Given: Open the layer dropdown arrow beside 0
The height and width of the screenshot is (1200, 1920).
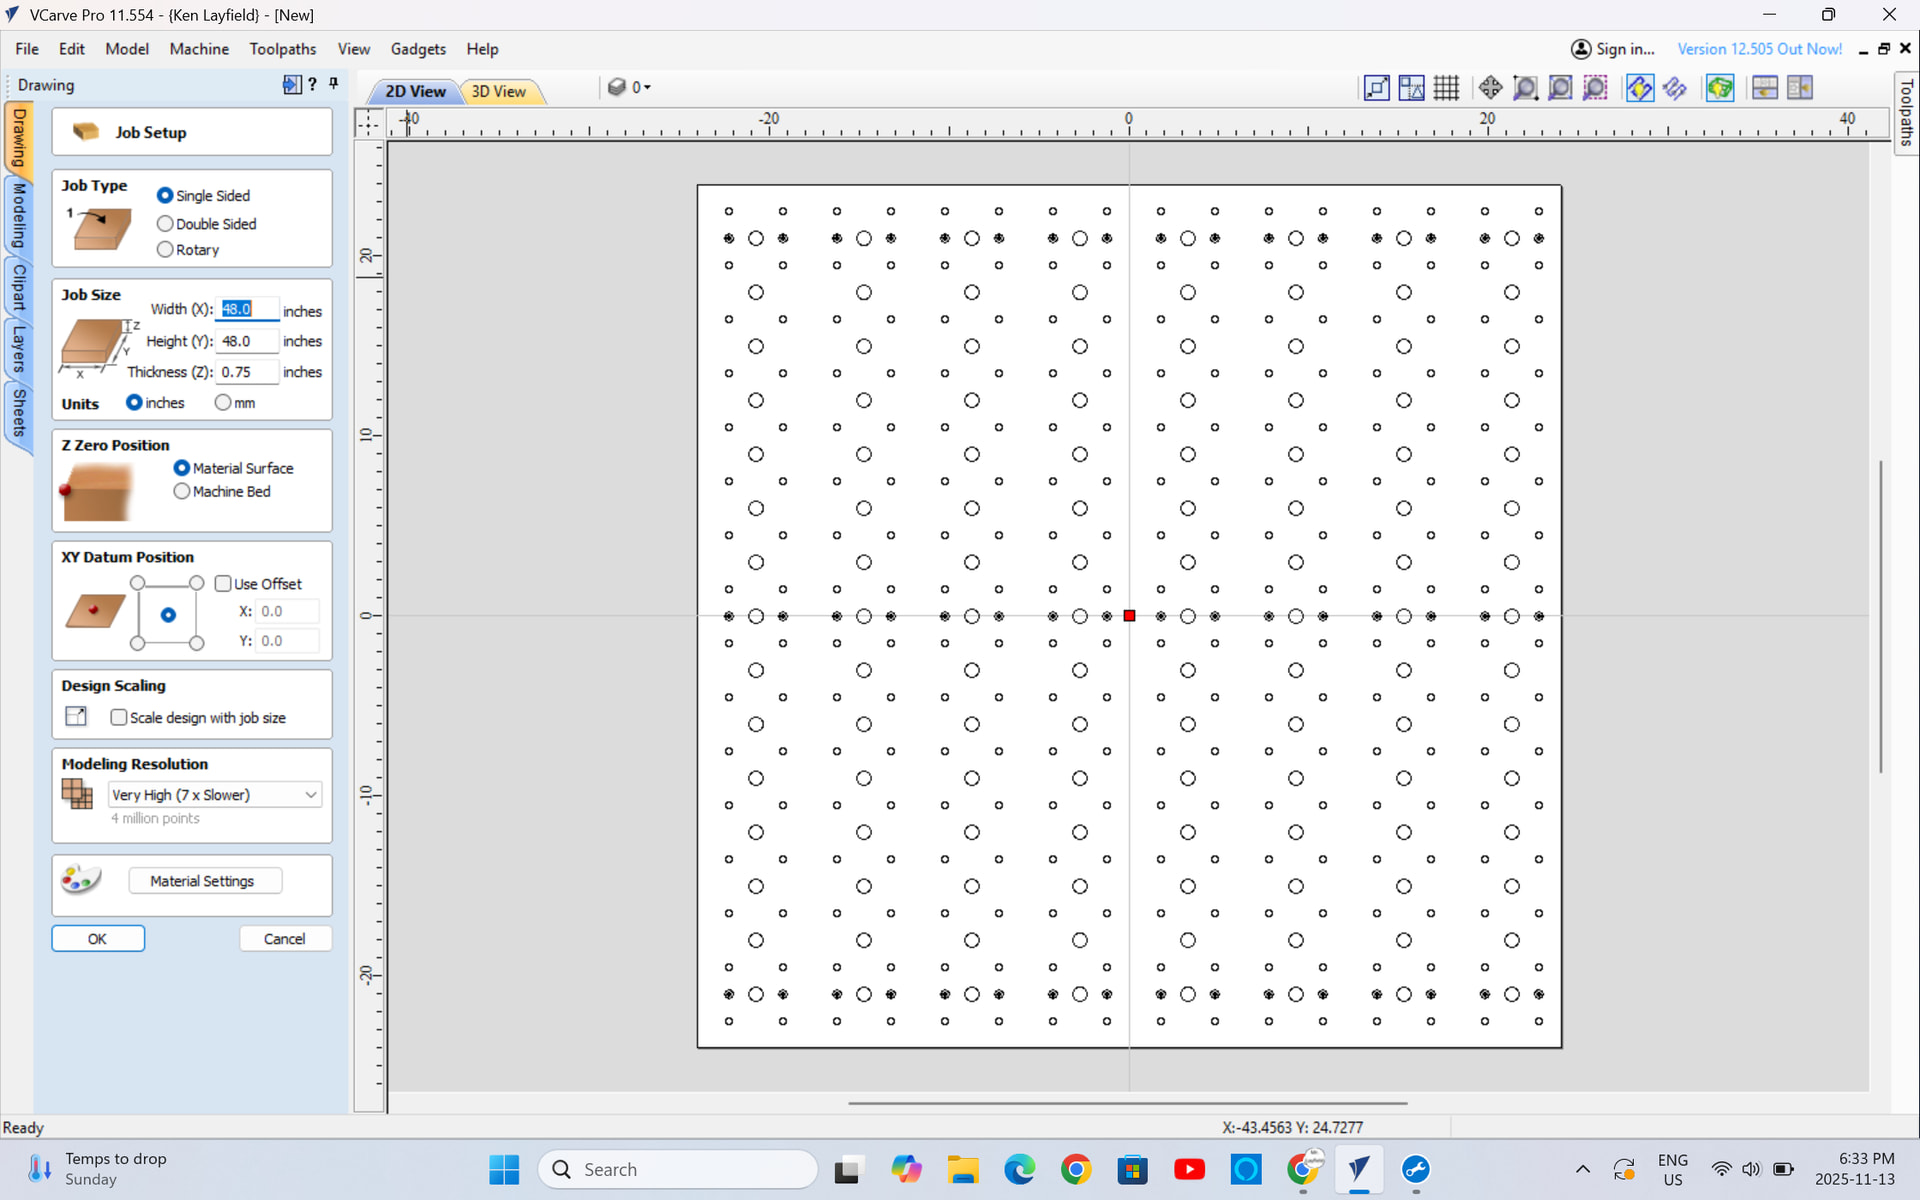Looking at the screenshot, I should (647, 88).
